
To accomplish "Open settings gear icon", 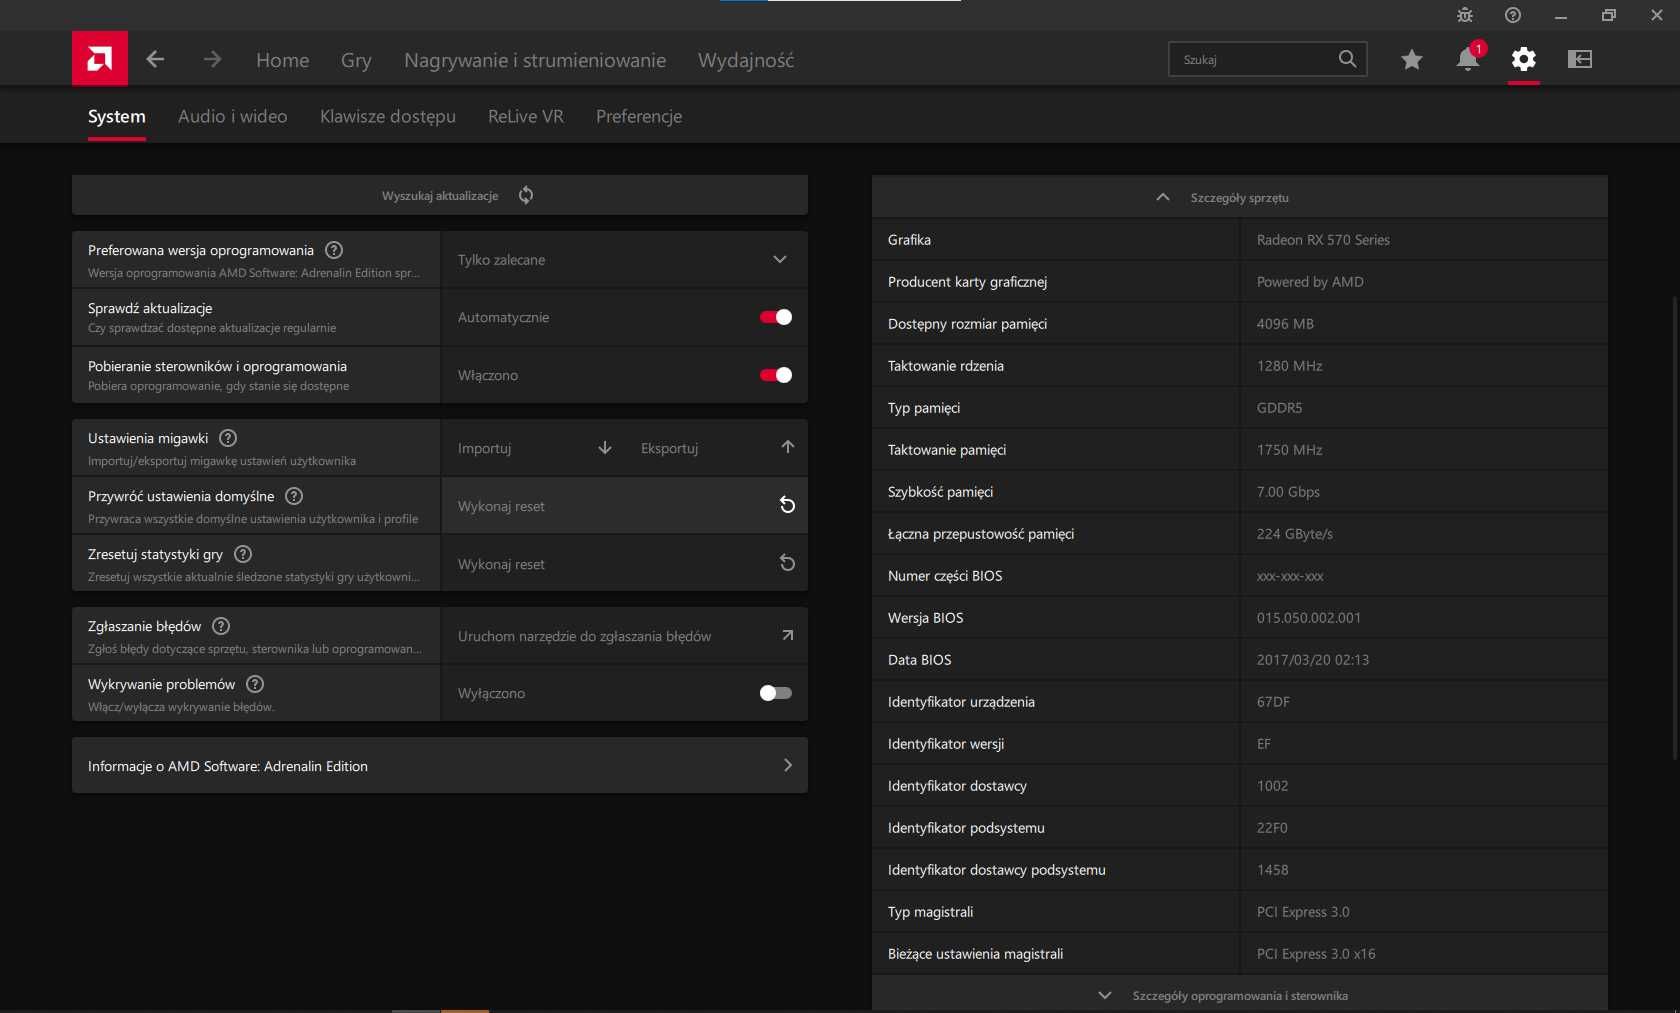I will coord(1523,59).
